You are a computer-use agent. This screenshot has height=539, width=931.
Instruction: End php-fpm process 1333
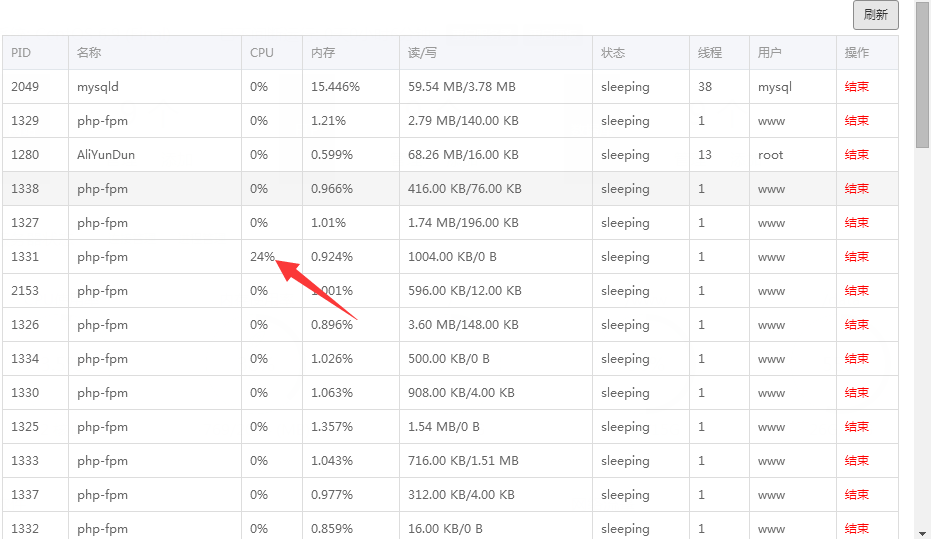[x=856, y=461]
